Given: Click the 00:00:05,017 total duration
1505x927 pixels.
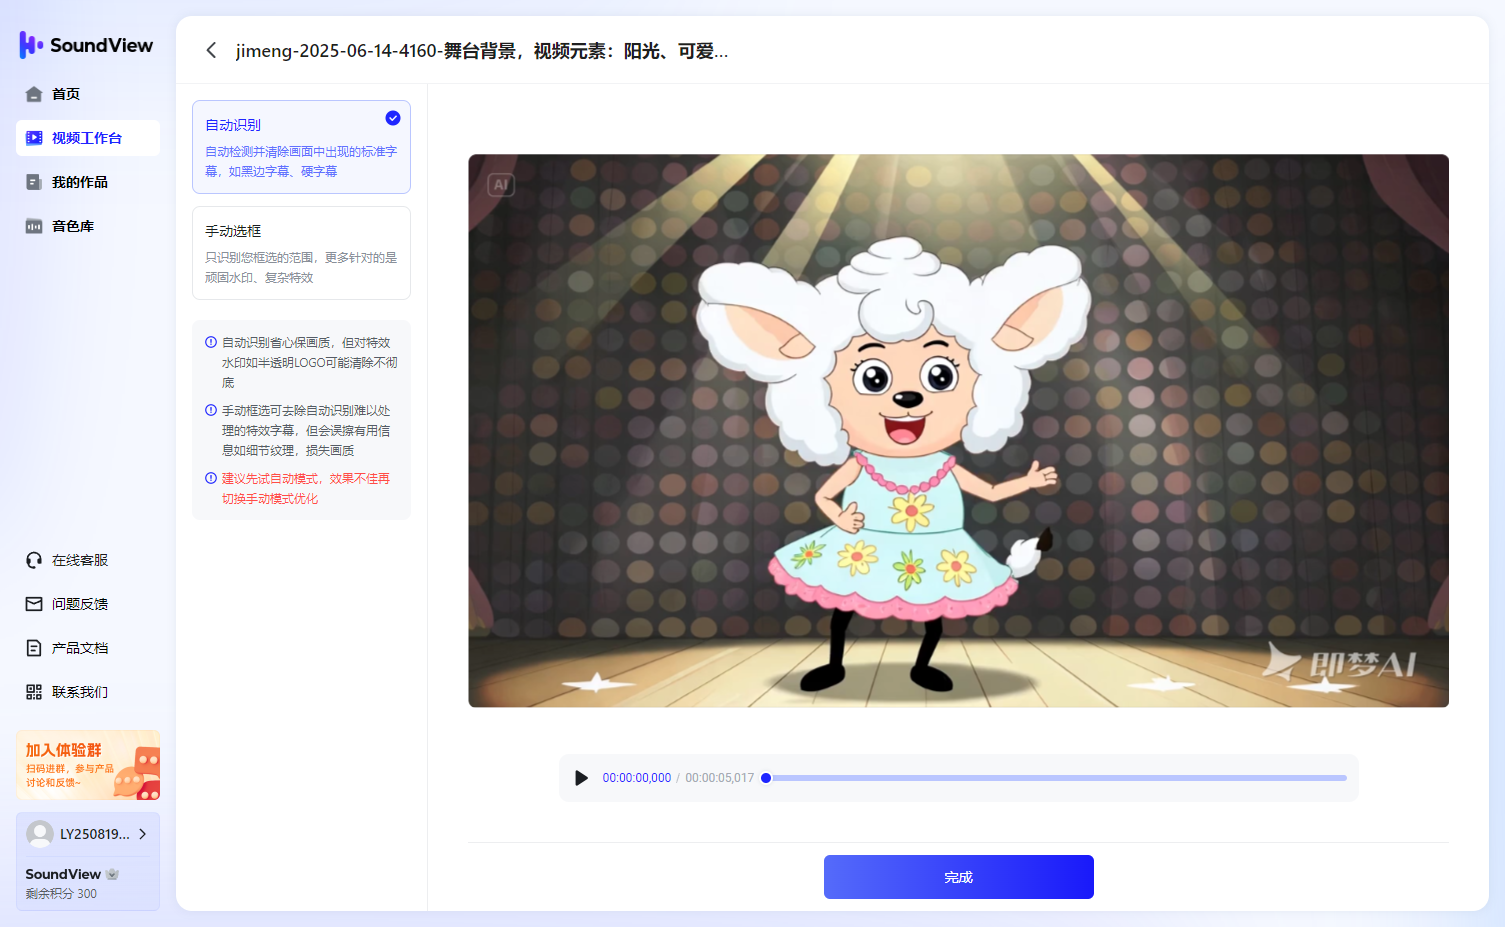Looking at the screenshot, I should coord(720,778).
